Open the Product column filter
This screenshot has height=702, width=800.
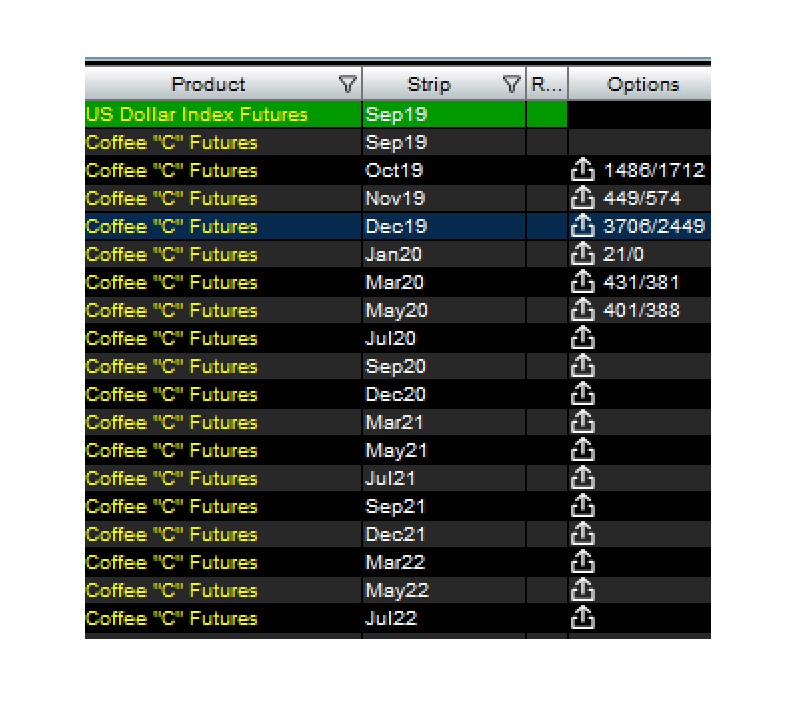point(347,84)
